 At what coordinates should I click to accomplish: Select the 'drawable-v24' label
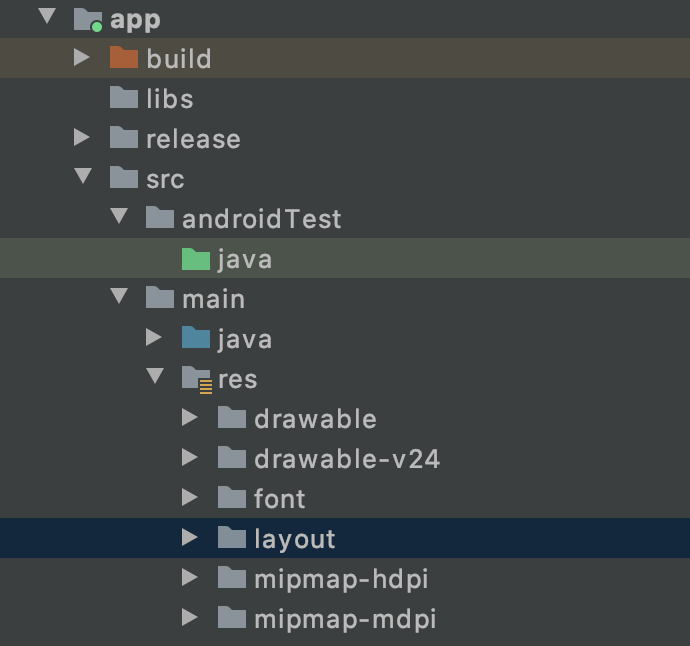coord(347,459)
